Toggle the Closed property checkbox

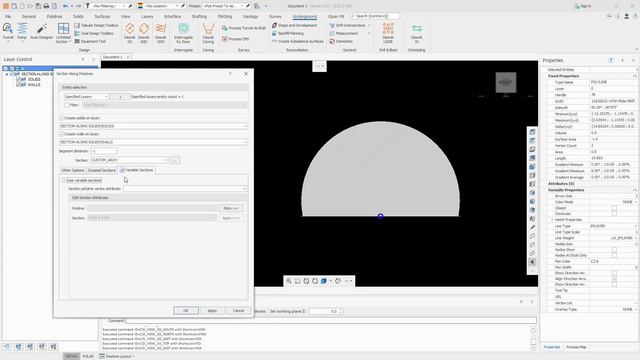[614, 208]
